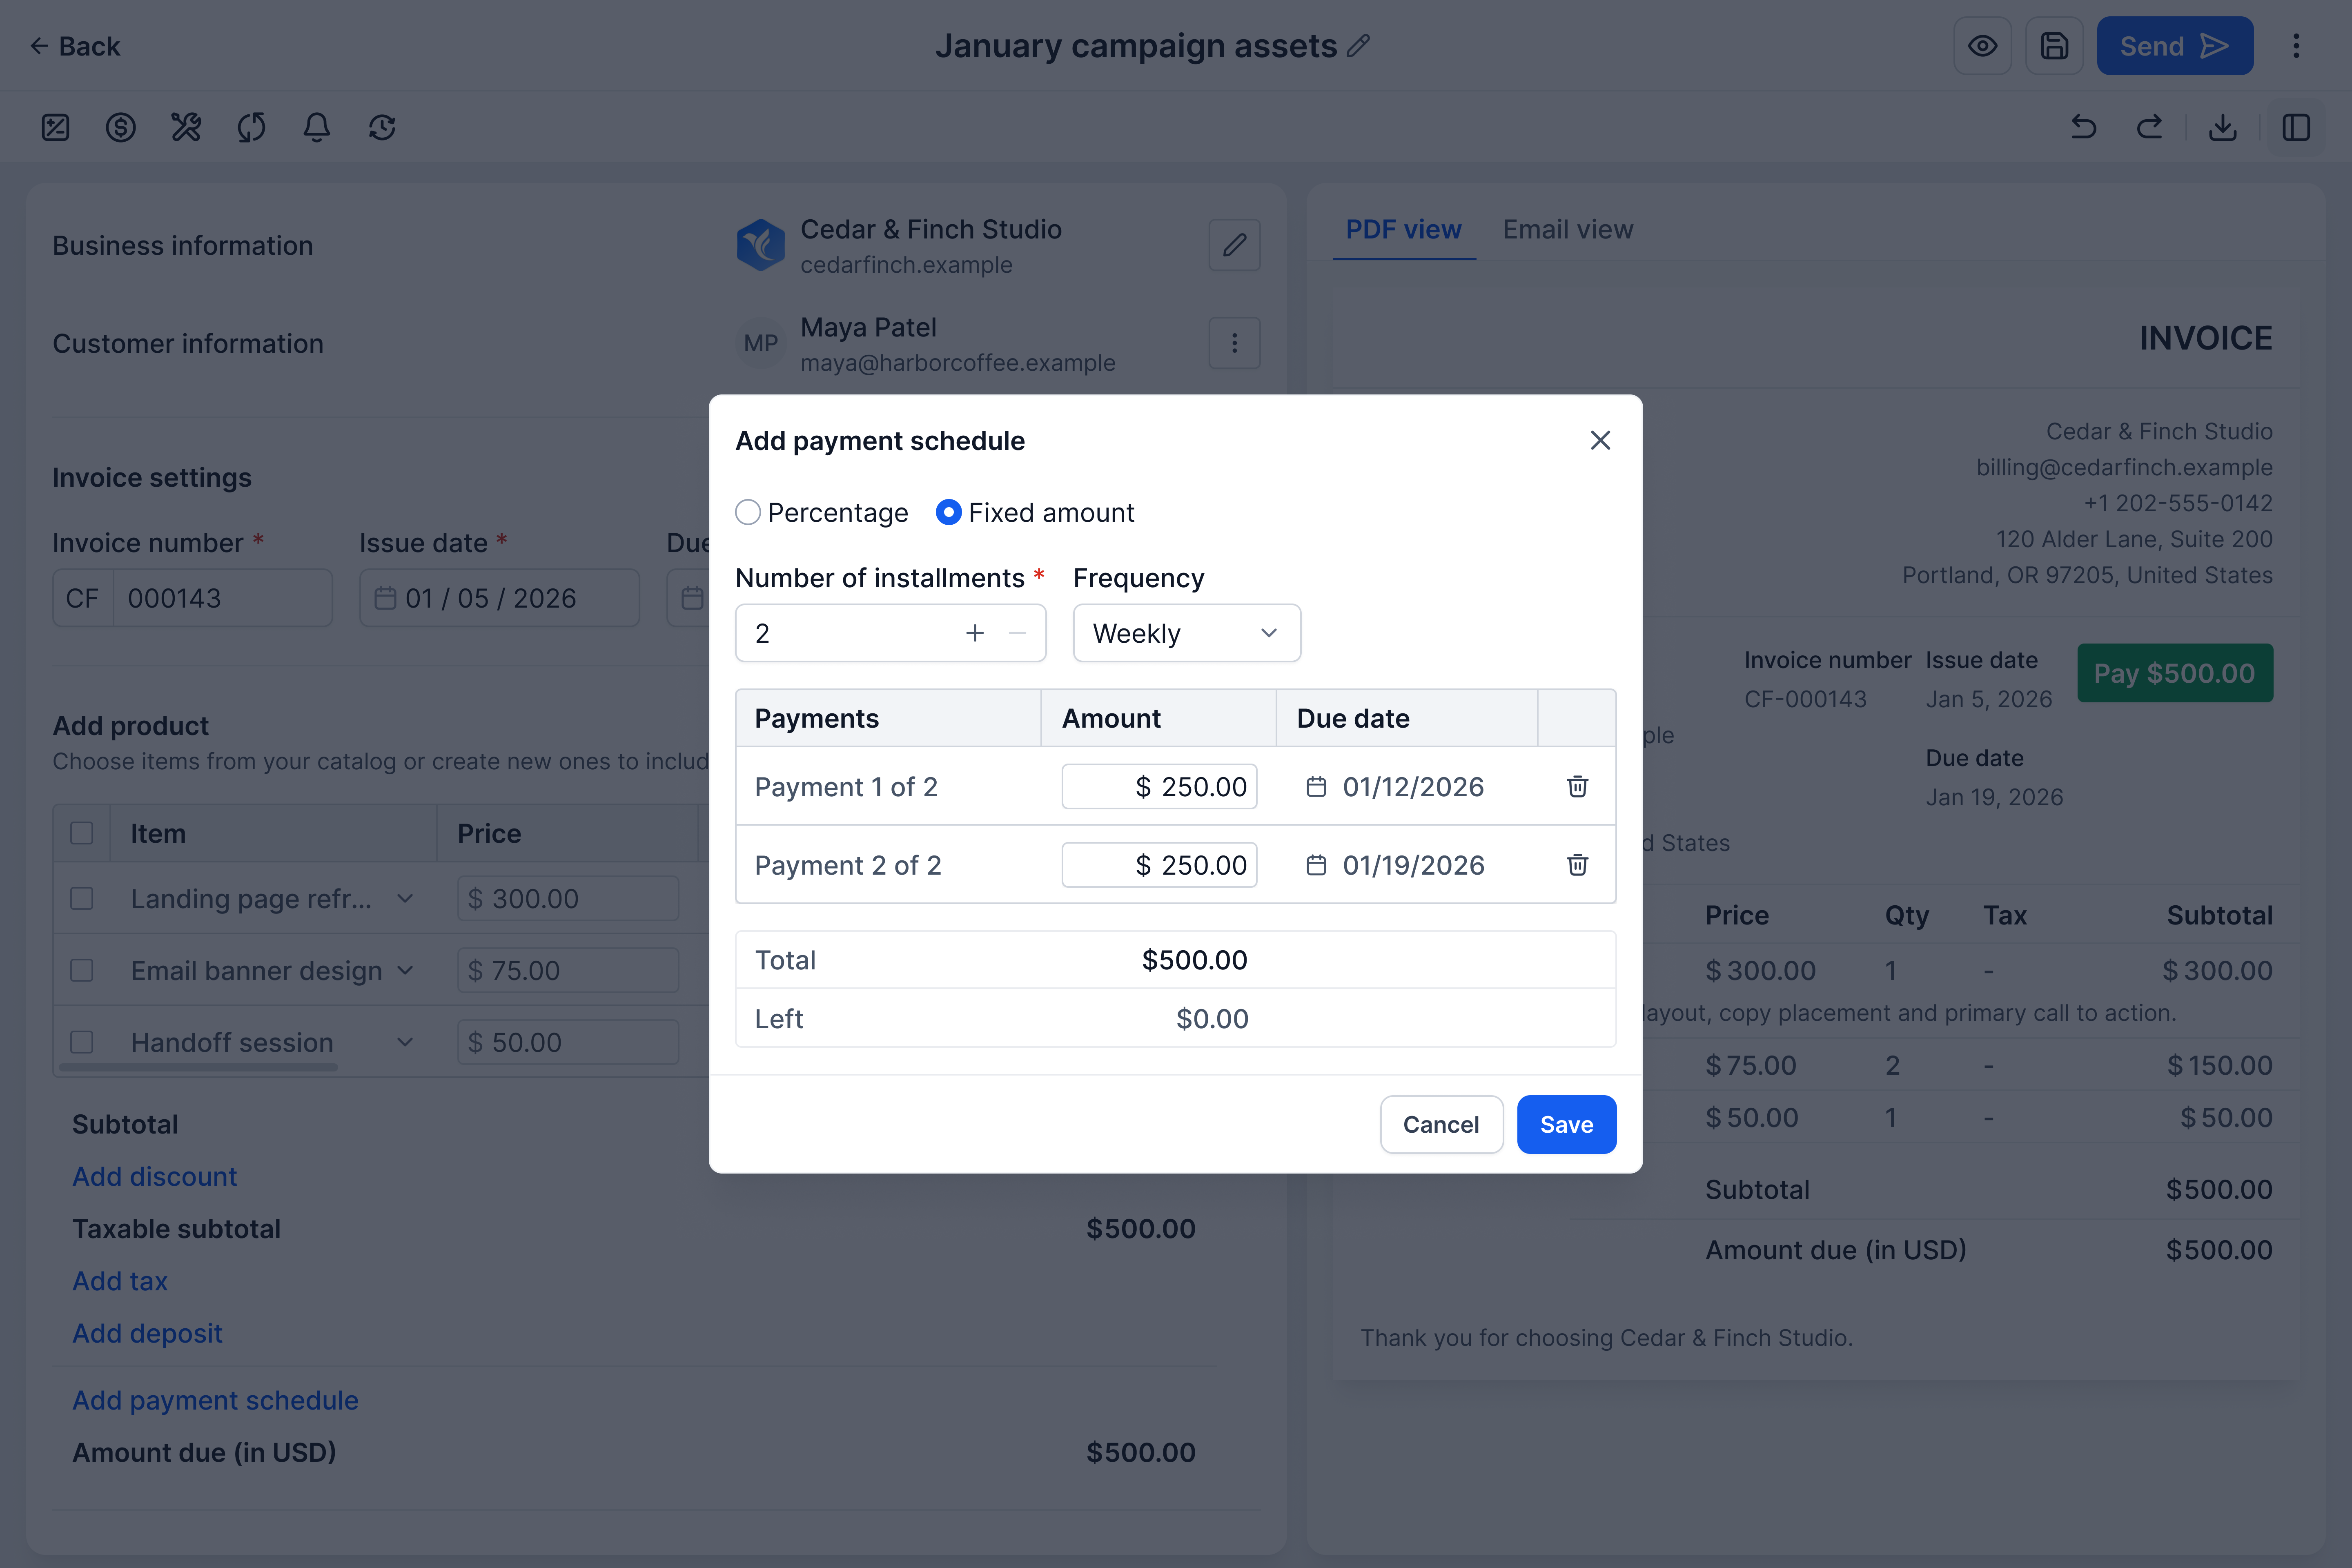
Task: Expand the Handoff session item chevron
Action: click(x=405, y=1042)
